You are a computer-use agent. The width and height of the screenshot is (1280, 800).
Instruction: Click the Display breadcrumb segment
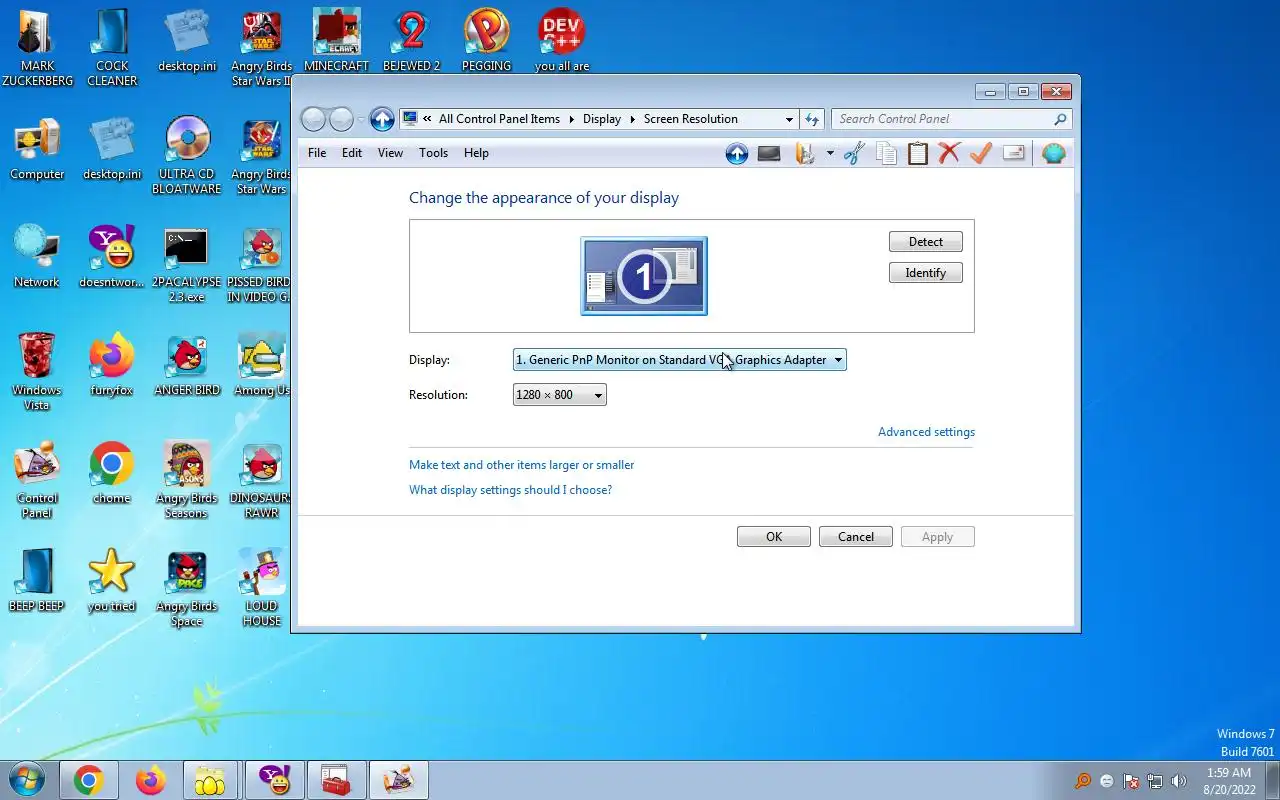(x=602, y=119)
